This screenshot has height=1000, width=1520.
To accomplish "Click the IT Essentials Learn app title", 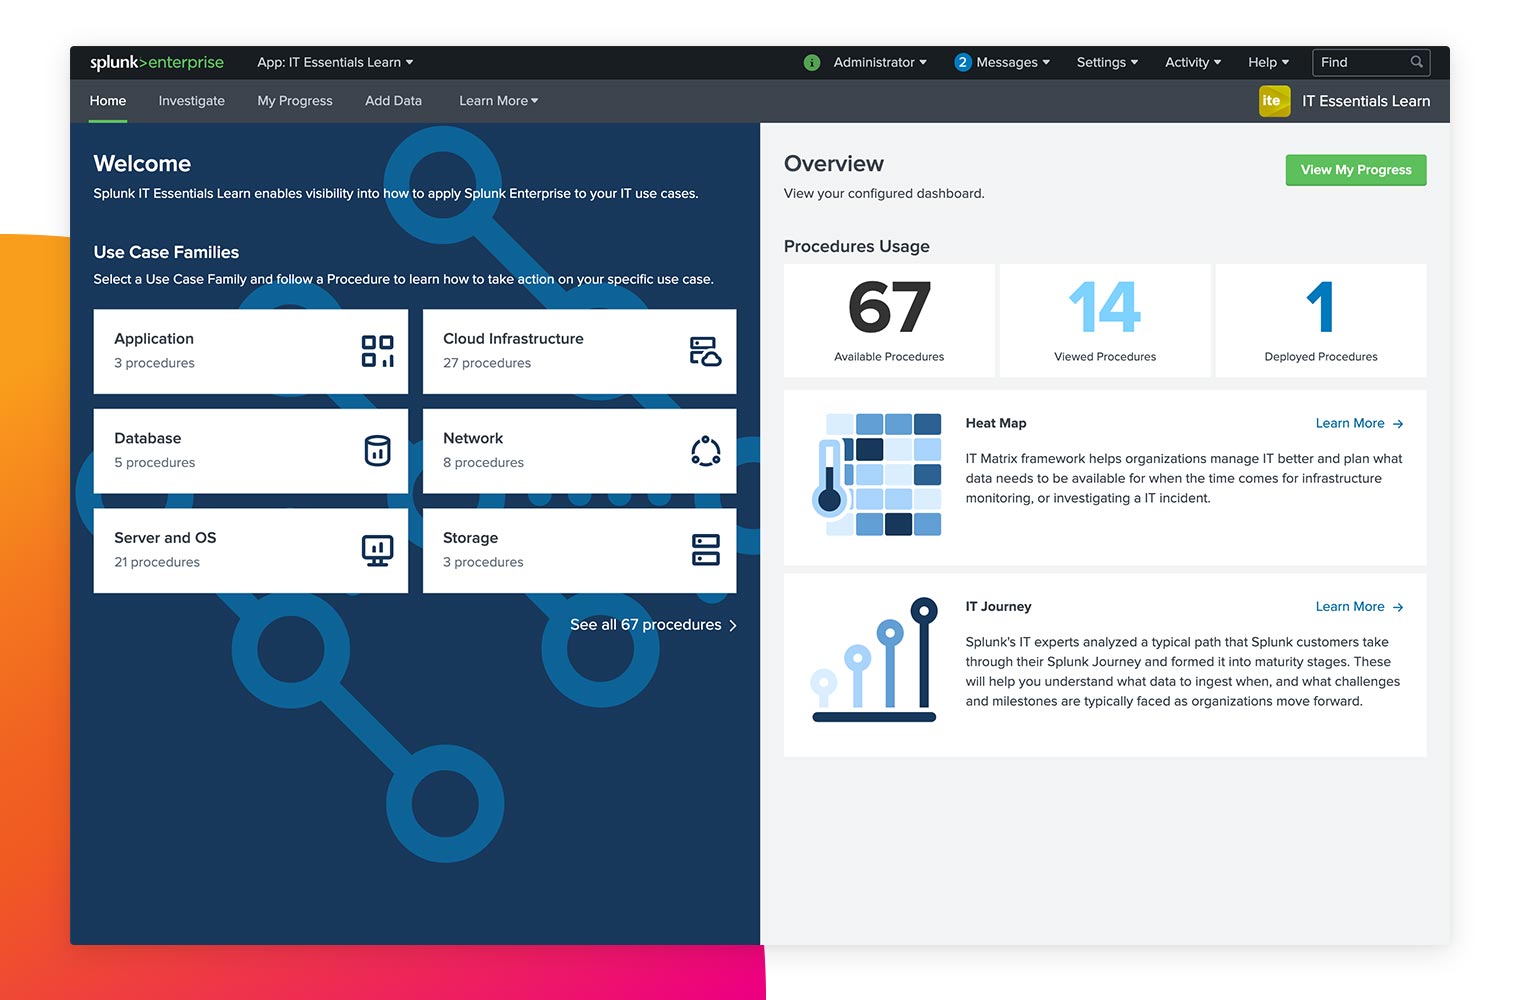I will 1366,101.
